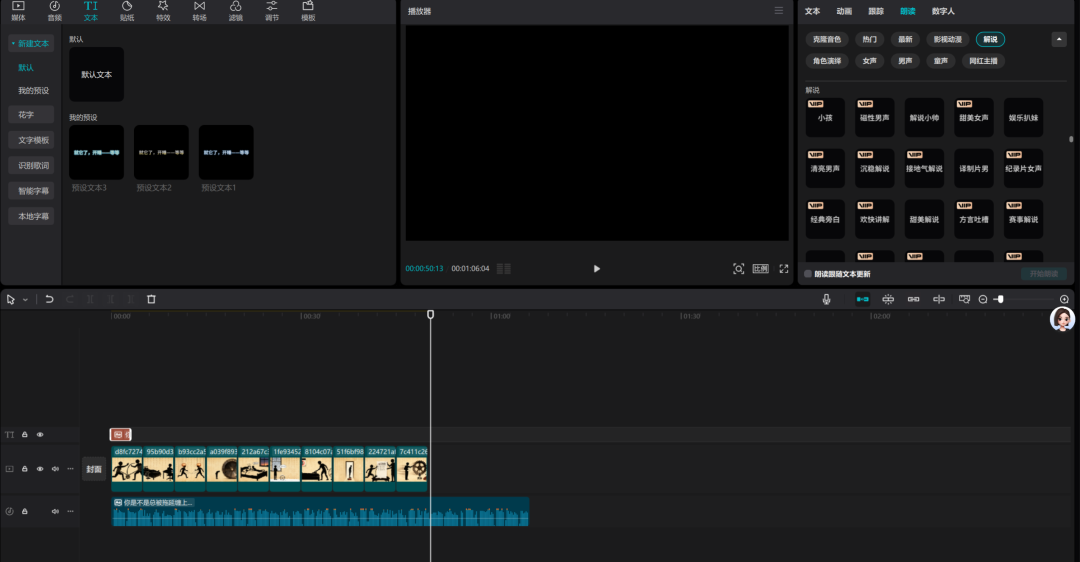Viewport: 1080px width, 562px height.
Task: Click the 封面 cover button
Action: [94, 469]
